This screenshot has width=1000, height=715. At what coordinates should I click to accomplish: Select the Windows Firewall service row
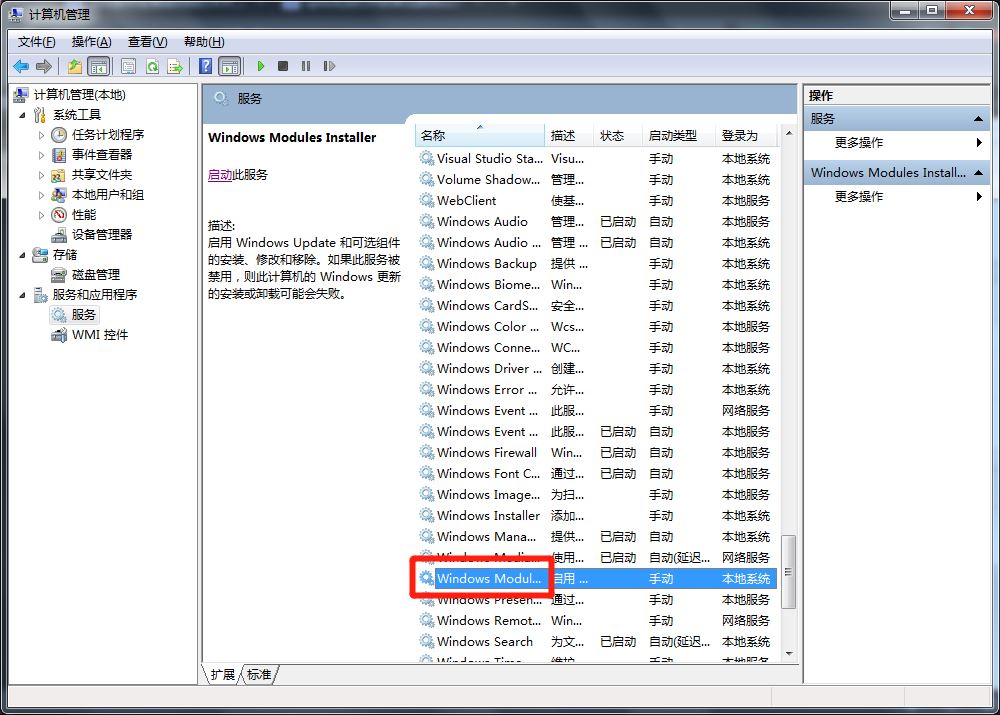tap(487, 453)
